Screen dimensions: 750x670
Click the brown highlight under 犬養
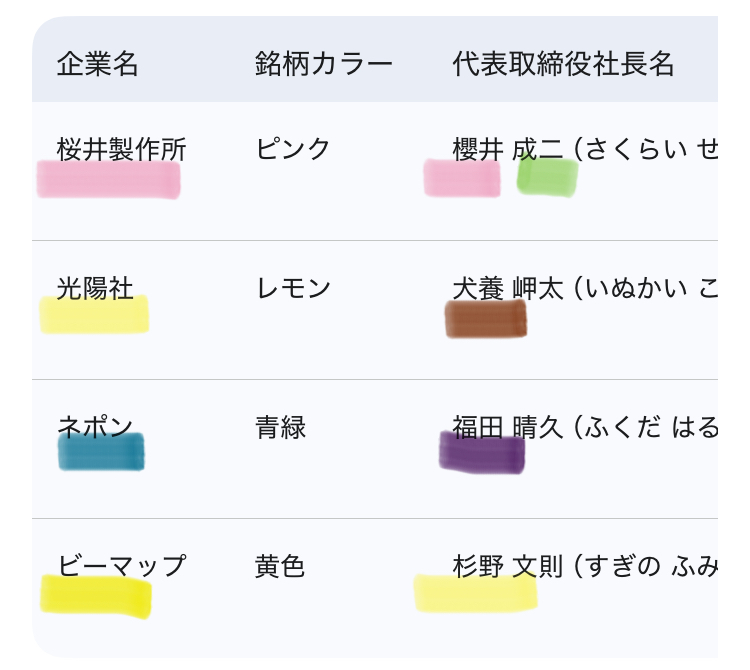[x=486, y=319]
